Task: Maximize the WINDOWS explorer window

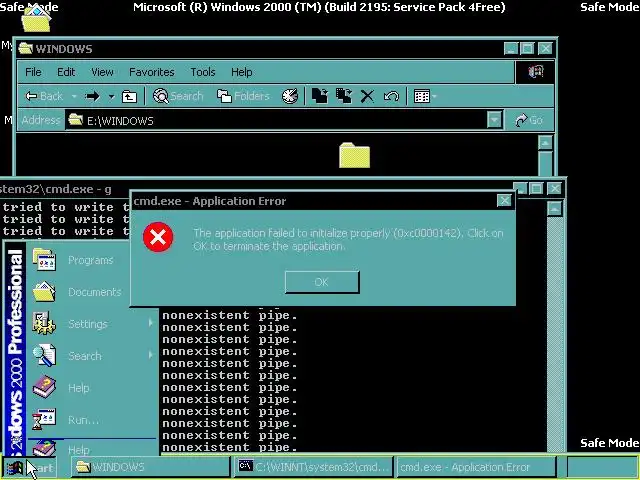Action: click(527, 49)
